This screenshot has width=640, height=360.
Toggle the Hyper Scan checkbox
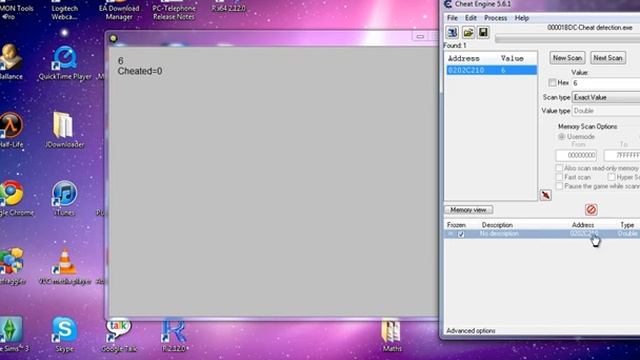(x=611, y=177)
